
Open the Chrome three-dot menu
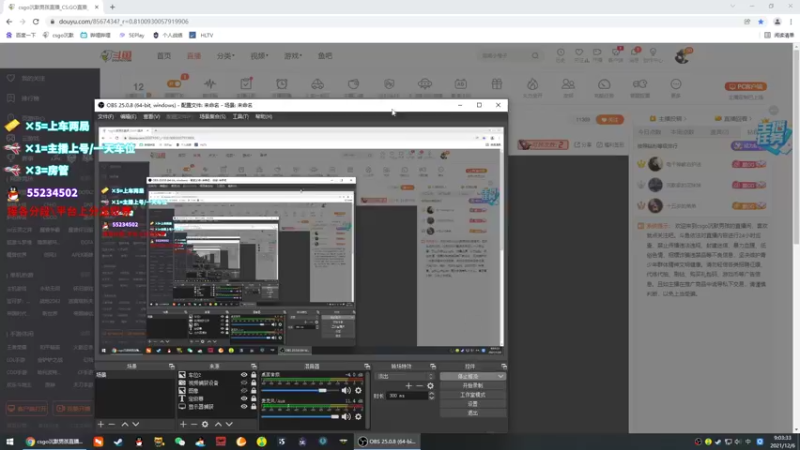tap(791, 22)
